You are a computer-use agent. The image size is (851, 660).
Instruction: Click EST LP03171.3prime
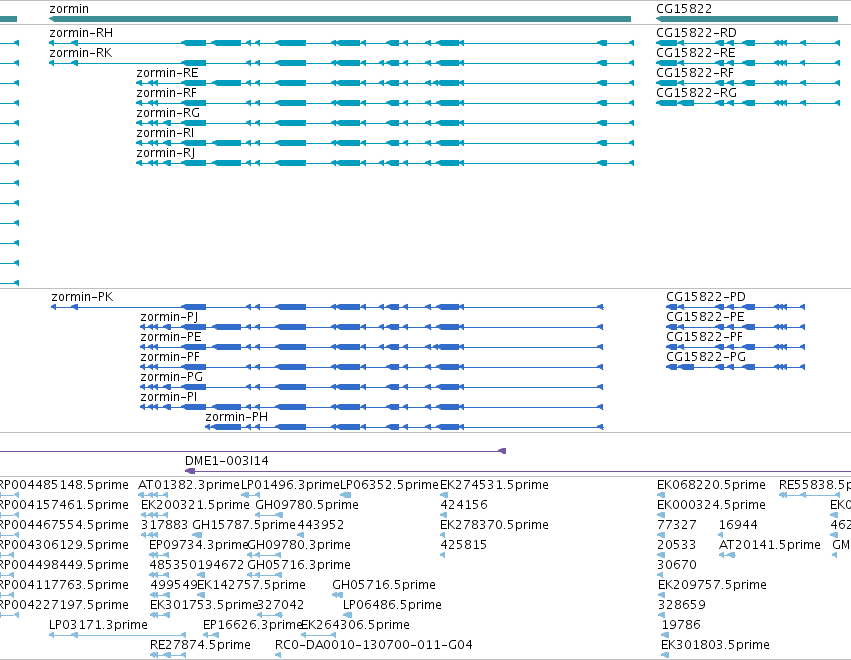click(x=98, y=625)
